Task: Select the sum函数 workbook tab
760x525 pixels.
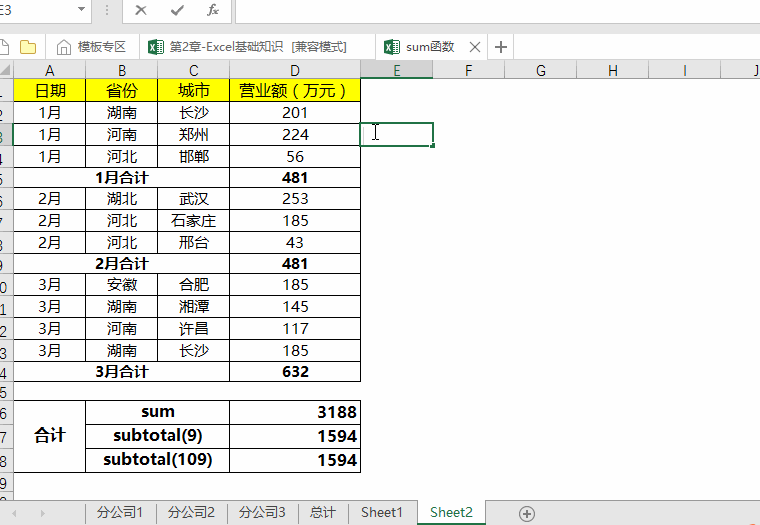Action: coord(430,47)
